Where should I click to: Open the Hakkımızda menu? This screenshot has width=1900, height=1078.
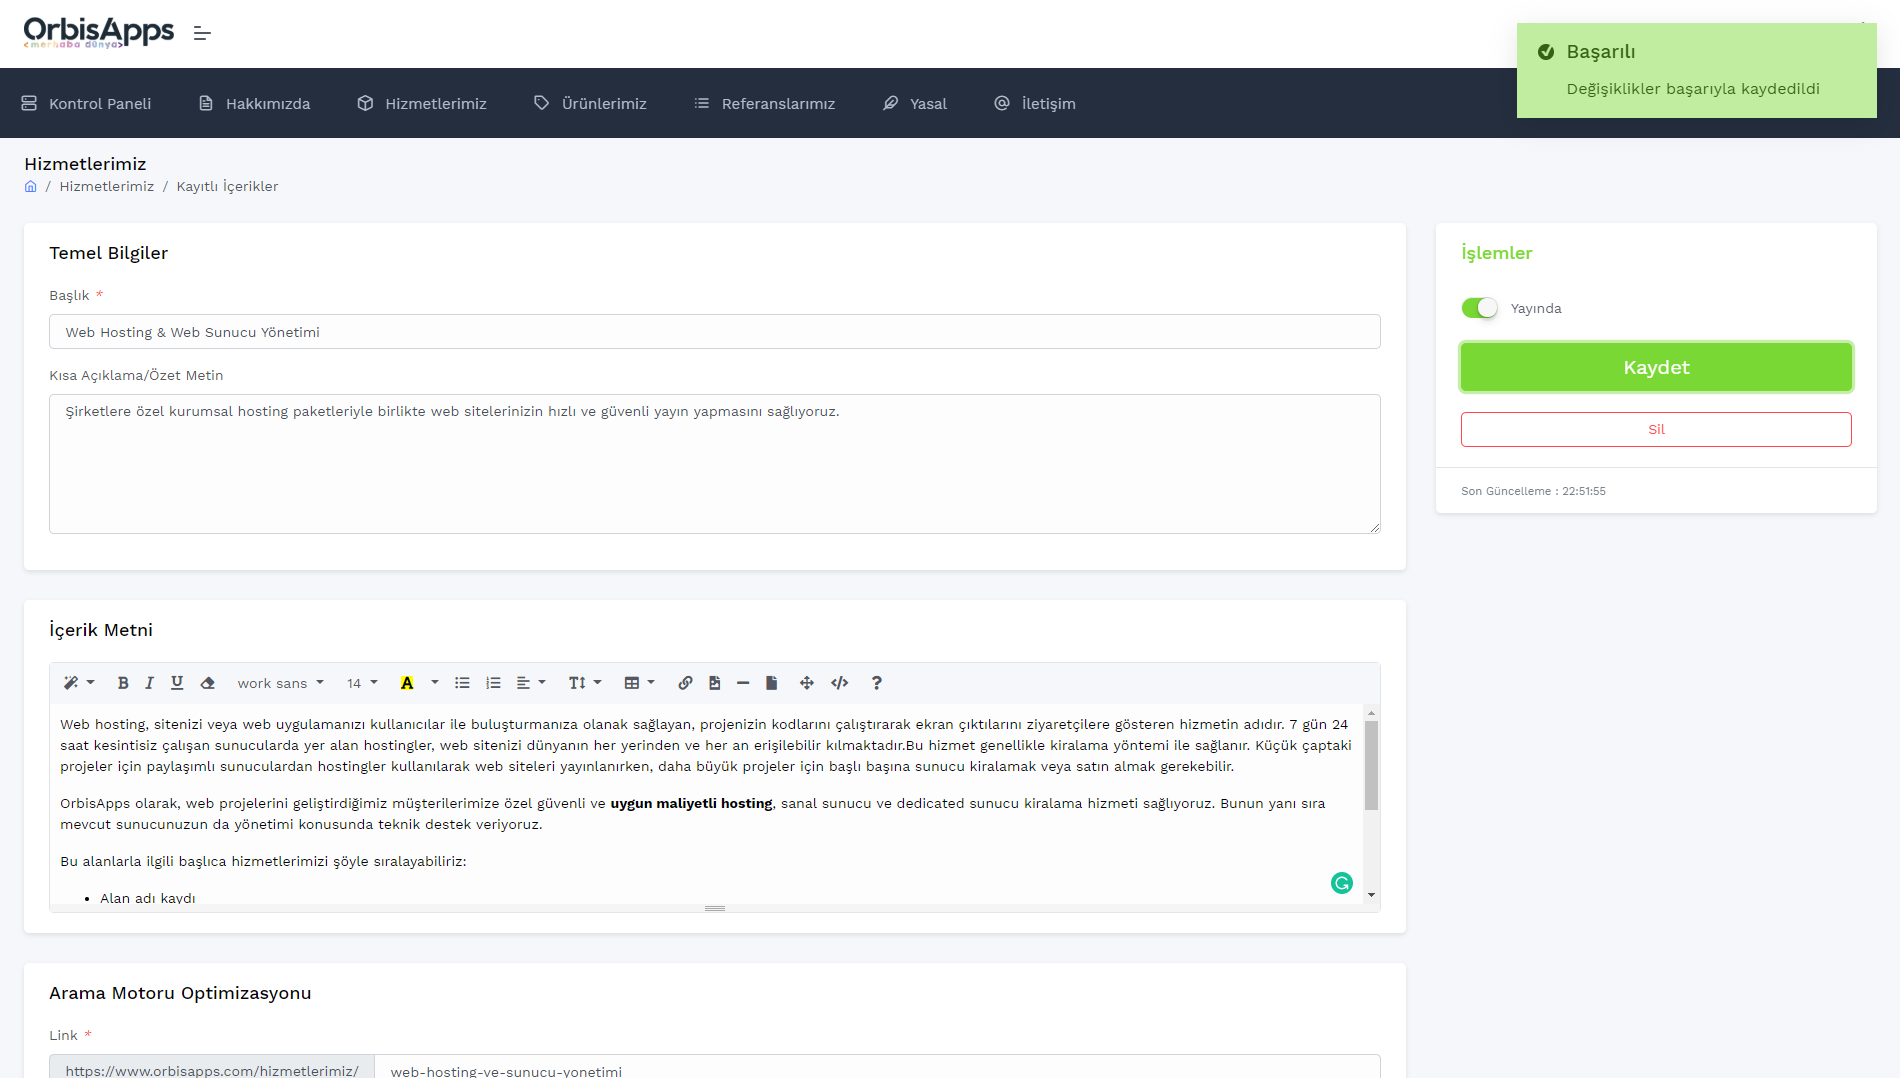(254, 103)
